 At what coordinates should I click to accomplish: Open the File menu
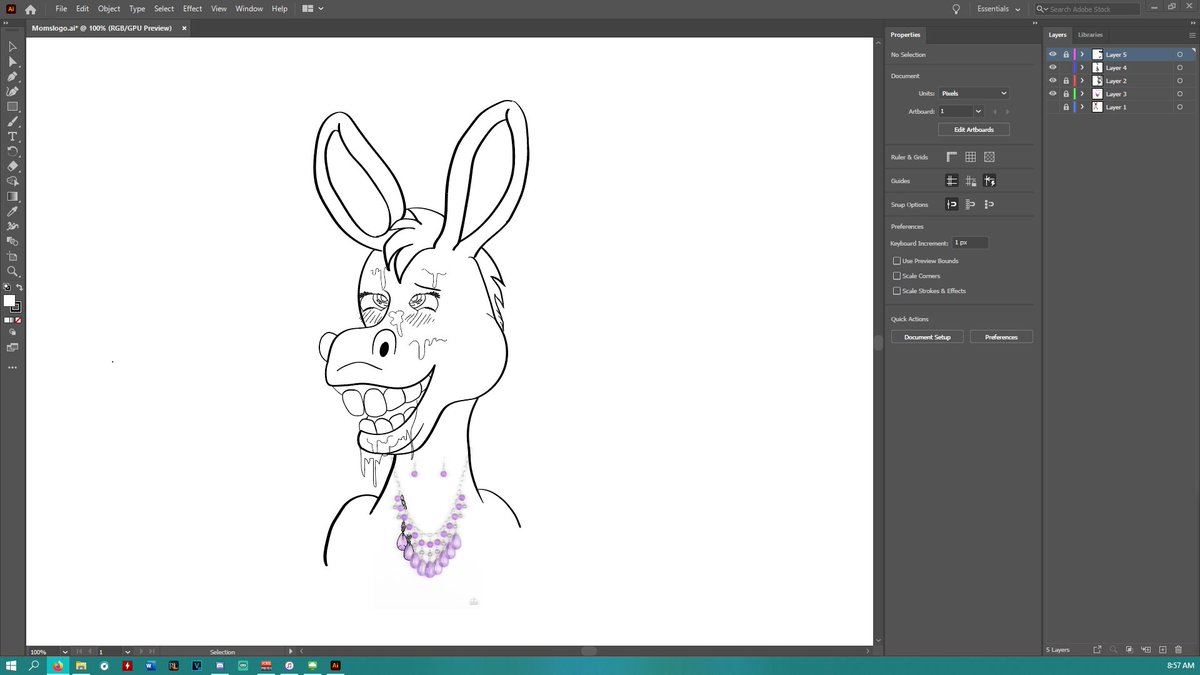click(x=61, y=8)
